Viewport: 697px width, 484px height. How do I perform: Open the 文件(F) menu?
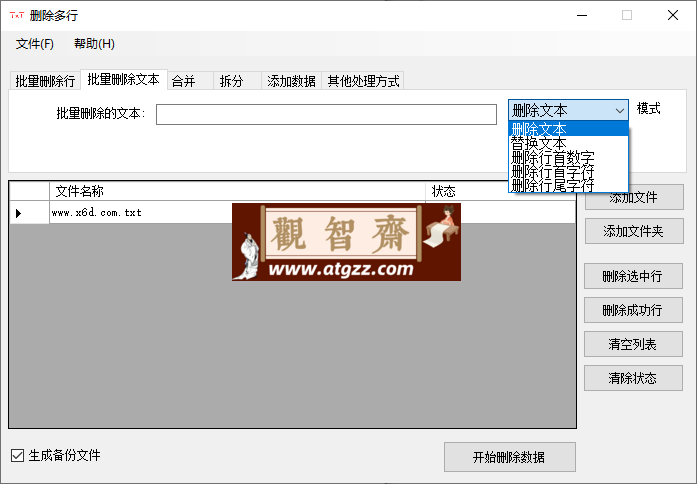35,44
